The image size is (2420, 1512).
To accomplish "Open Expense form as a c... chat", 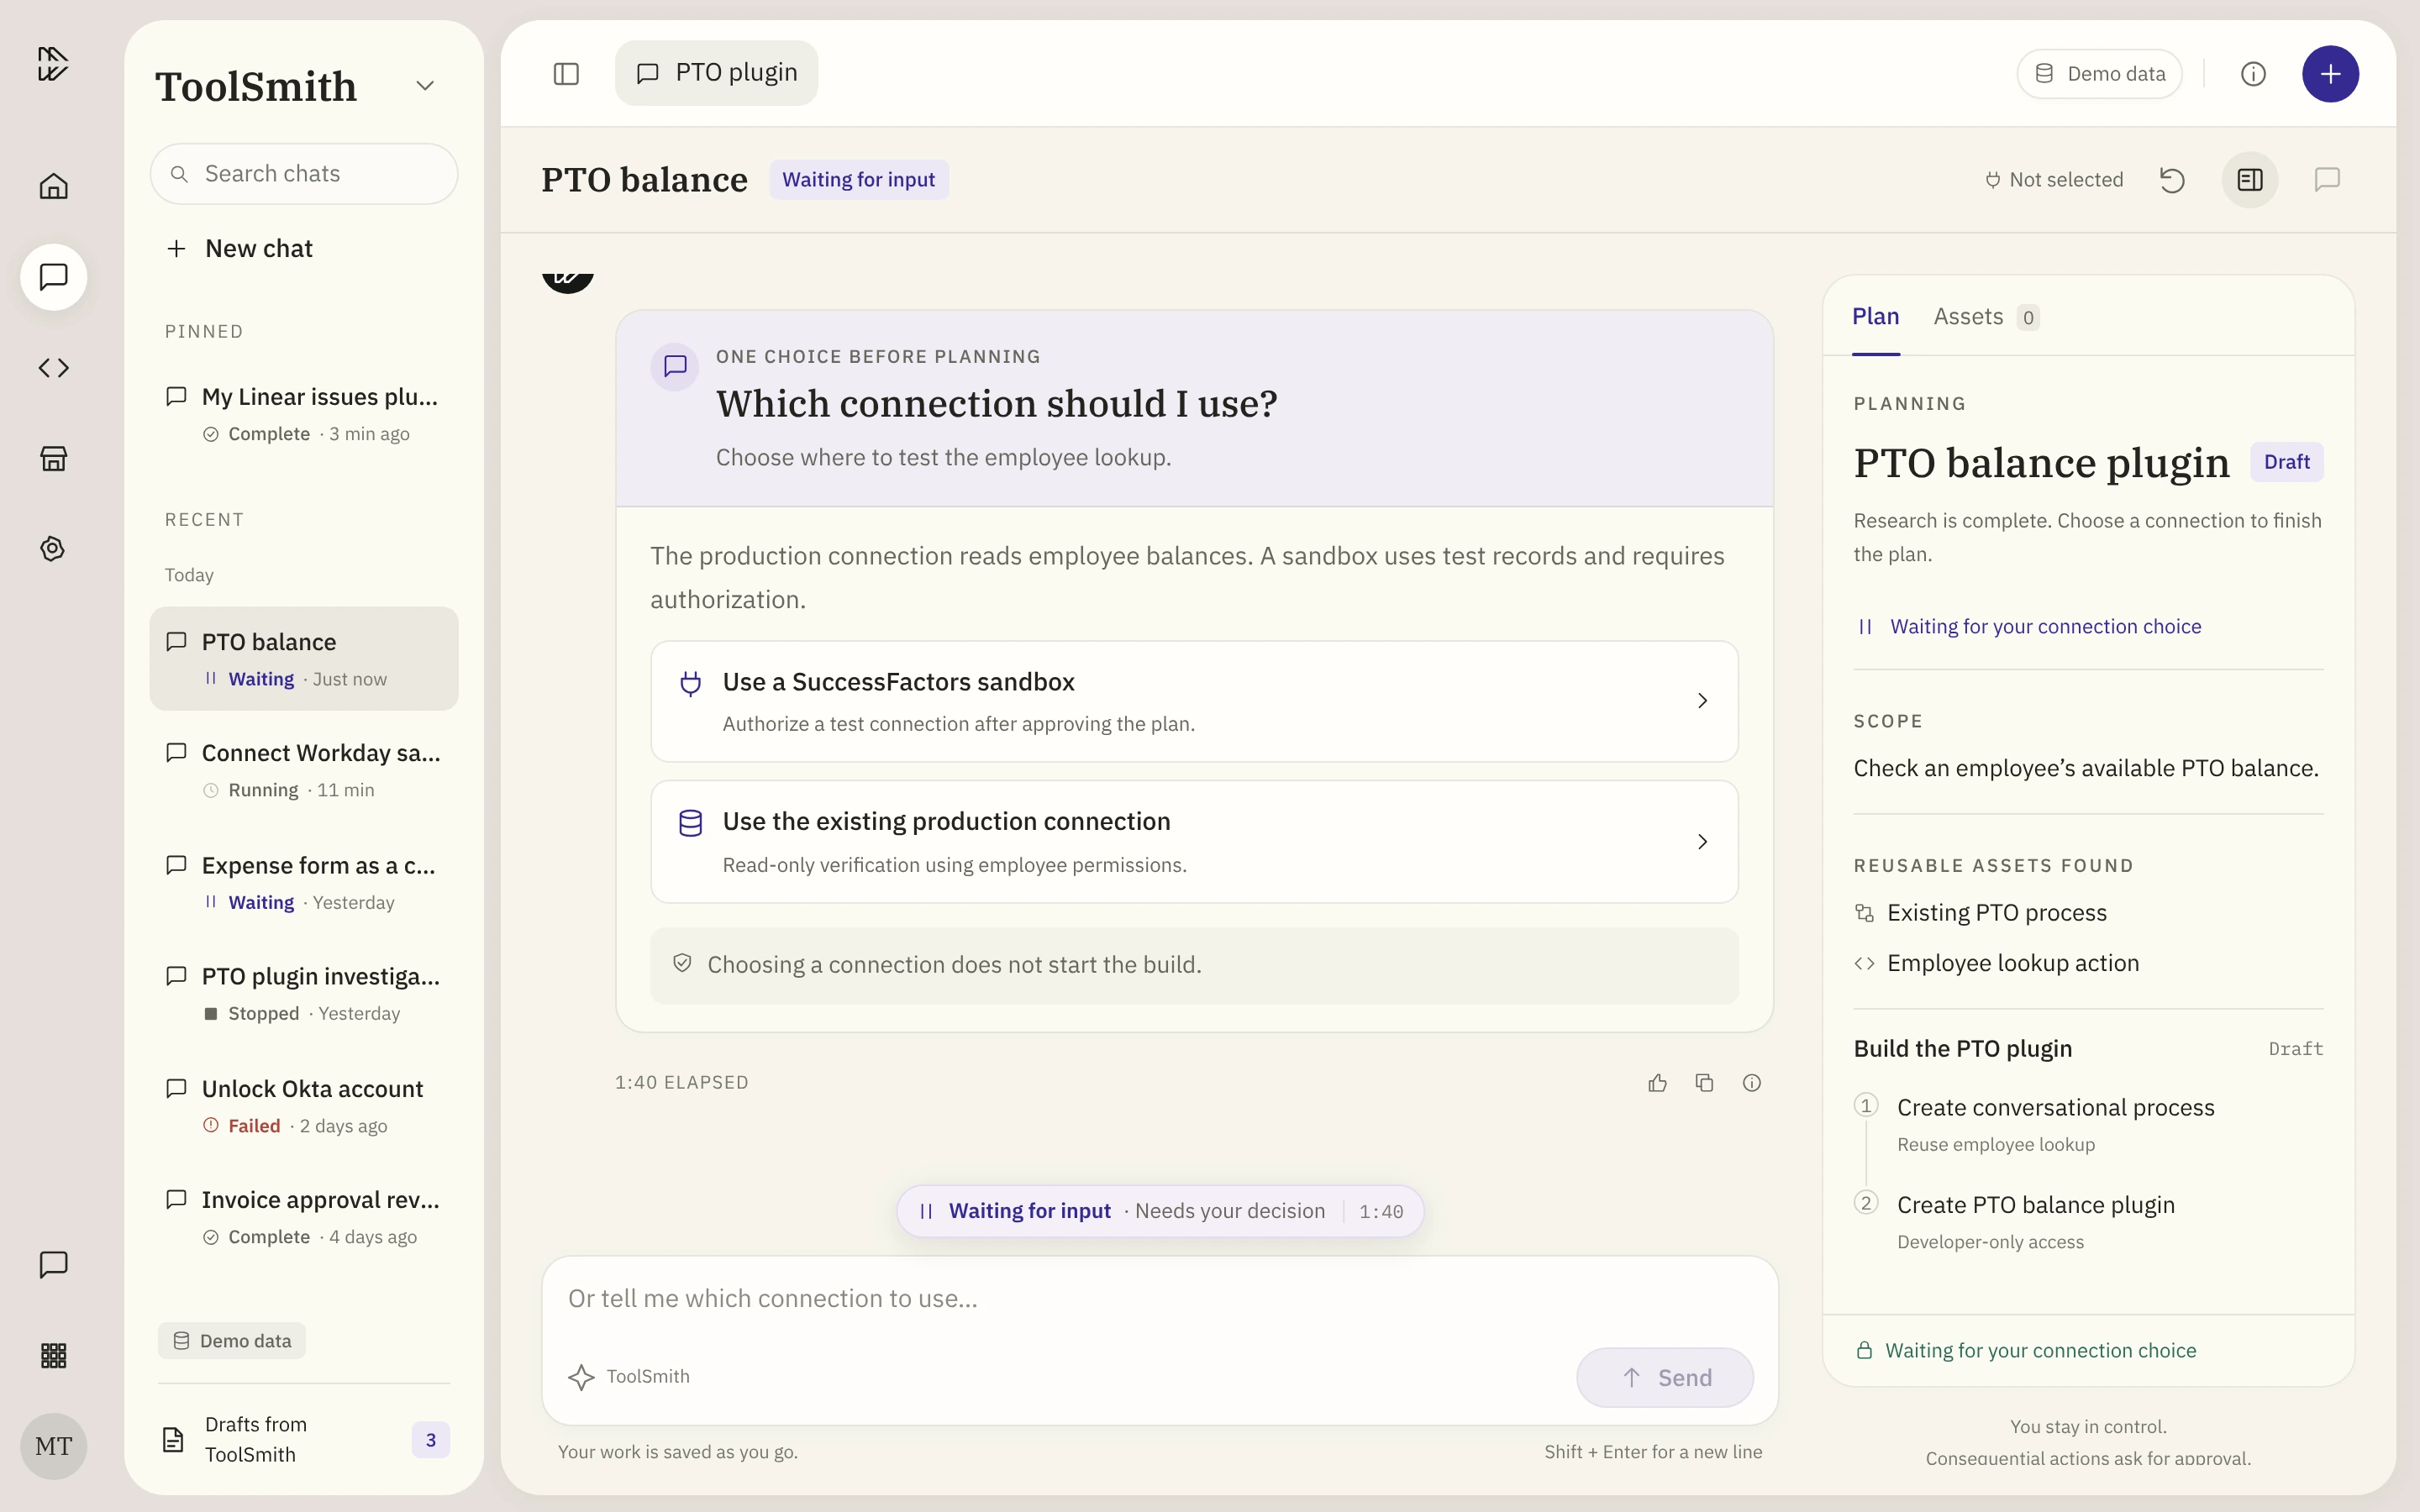I will [x=304, y=882].
